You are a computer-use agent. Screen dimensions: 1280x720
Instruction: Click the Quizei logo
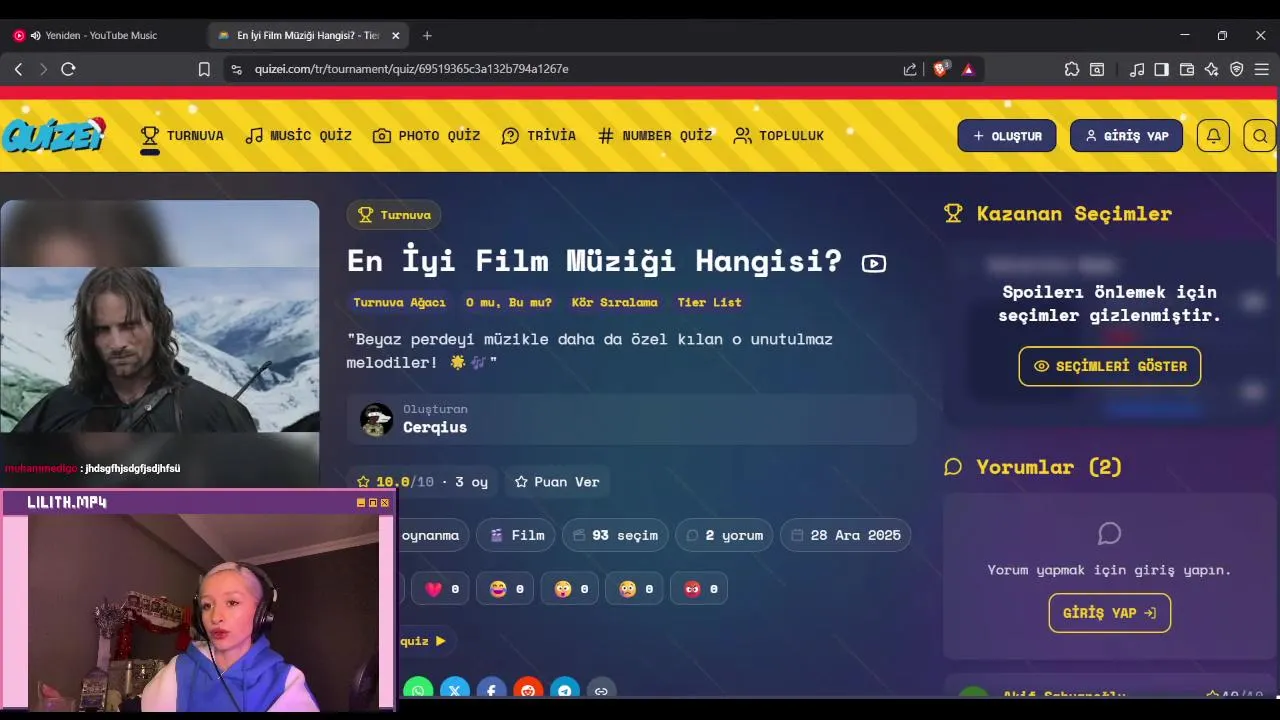[53, 135]
